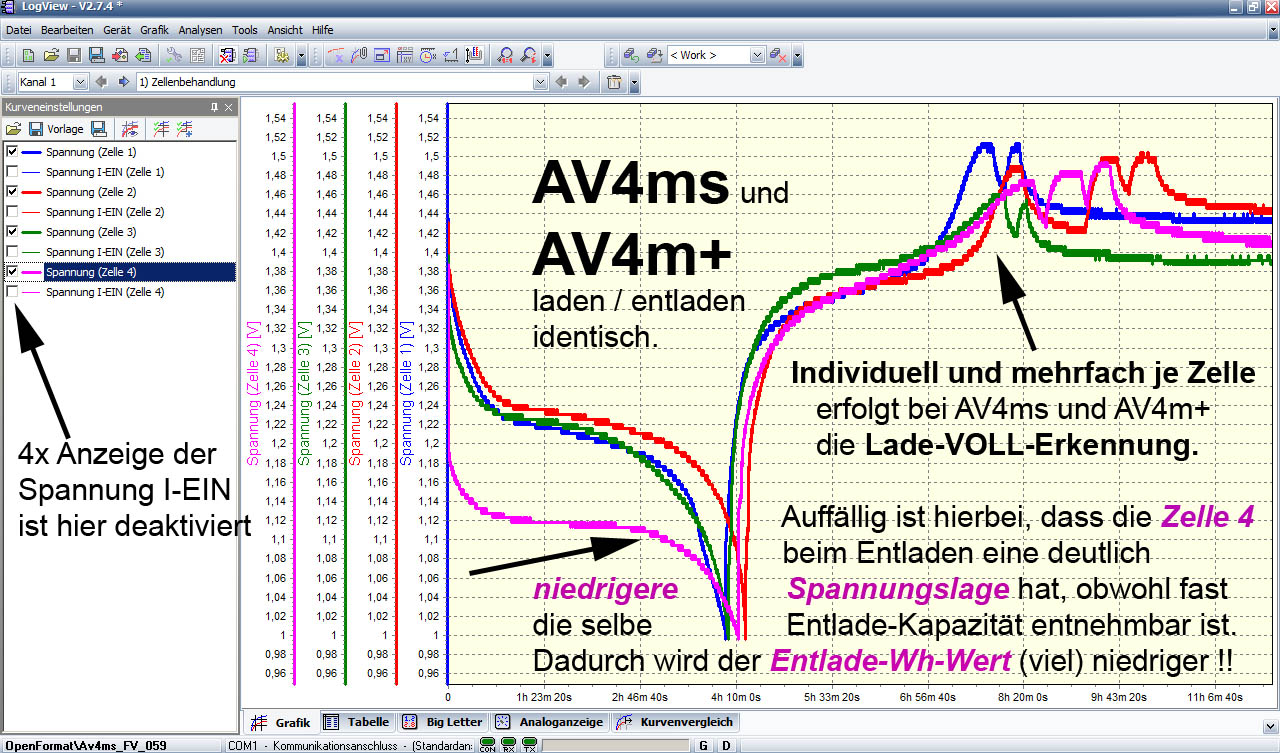
Task: Click the first magnifier zoom icon
Action: 506,55
